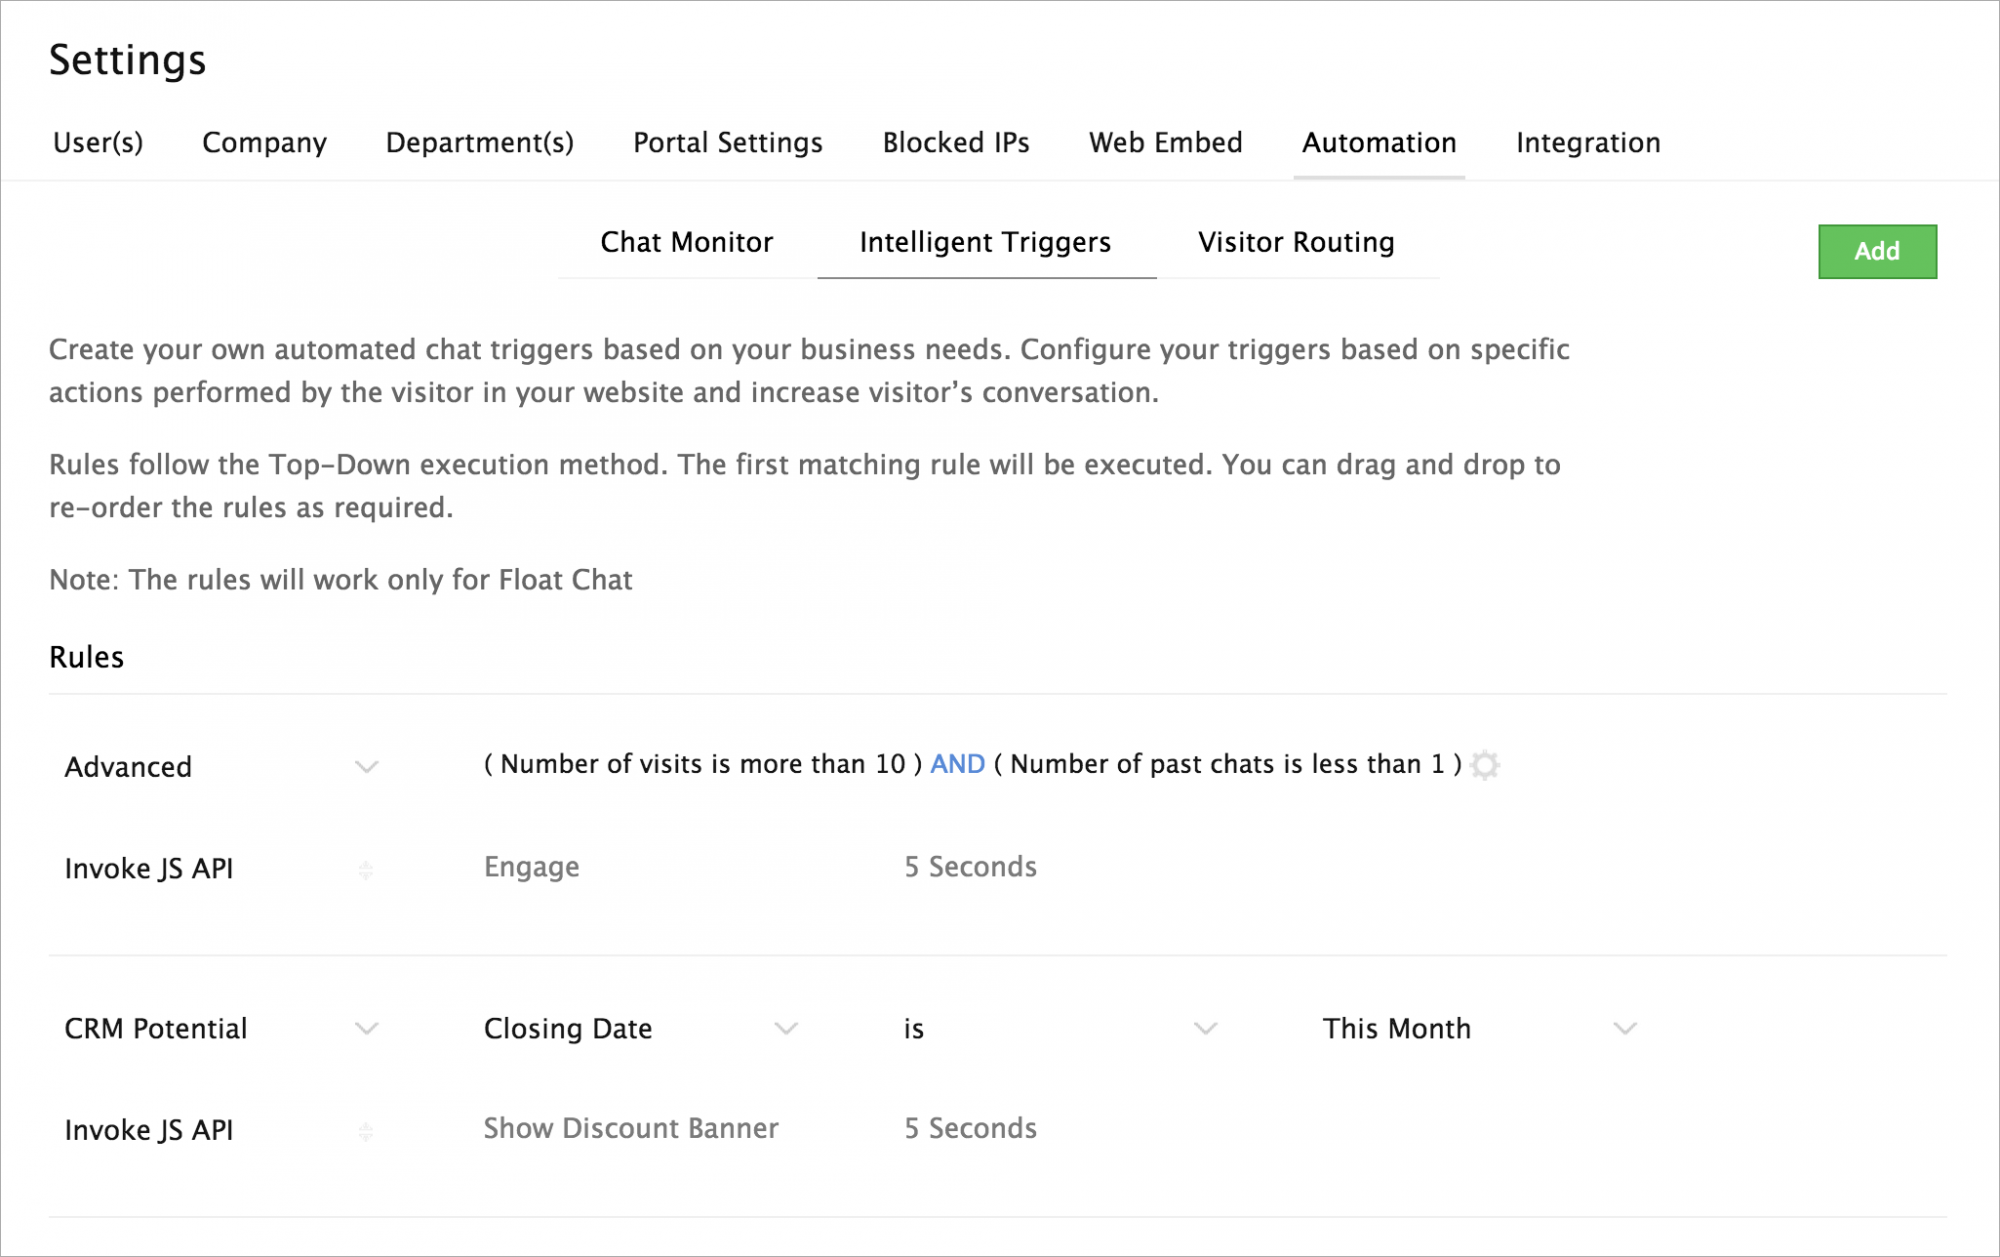Expand the Closing Date field dropdown
Viewport: 2000px width, 1257px height.
[x=786, y=1029]
